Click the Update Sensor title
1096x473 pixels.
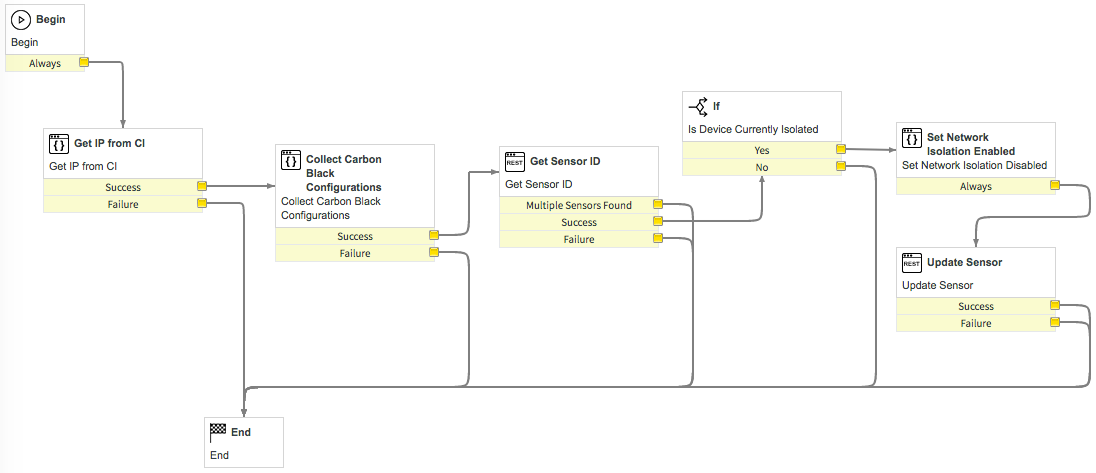(965, 263)
